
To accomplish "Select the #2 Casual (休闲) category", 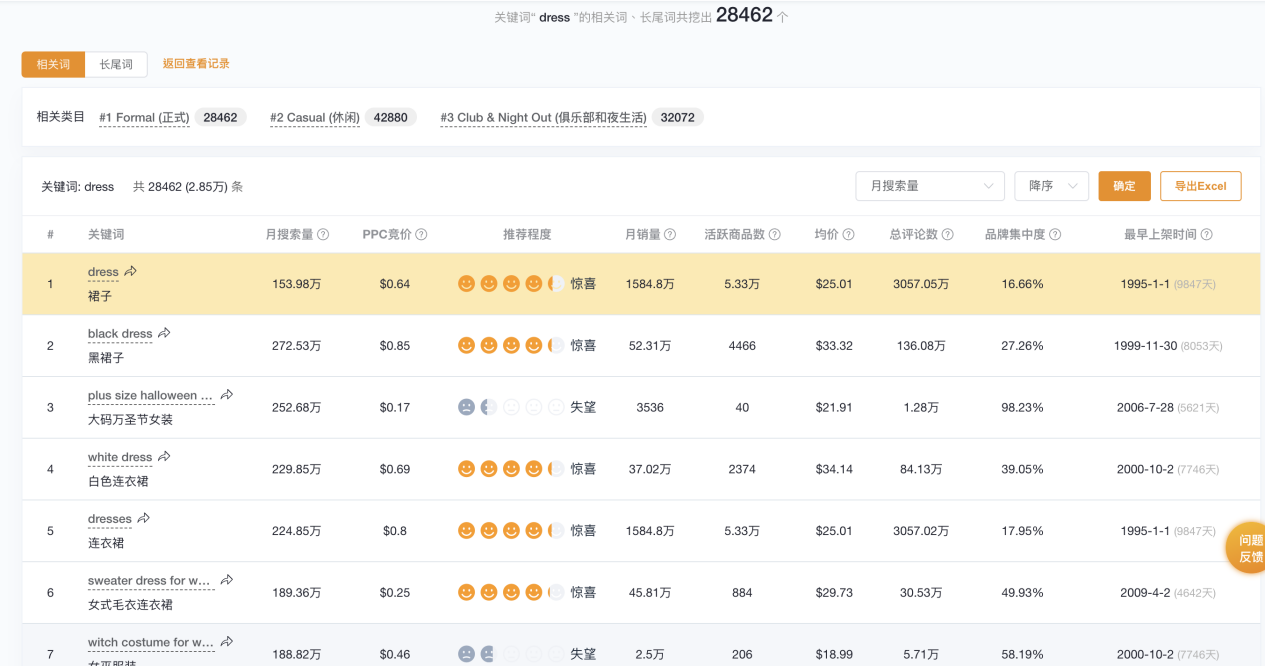I will [x=314, y=118].
